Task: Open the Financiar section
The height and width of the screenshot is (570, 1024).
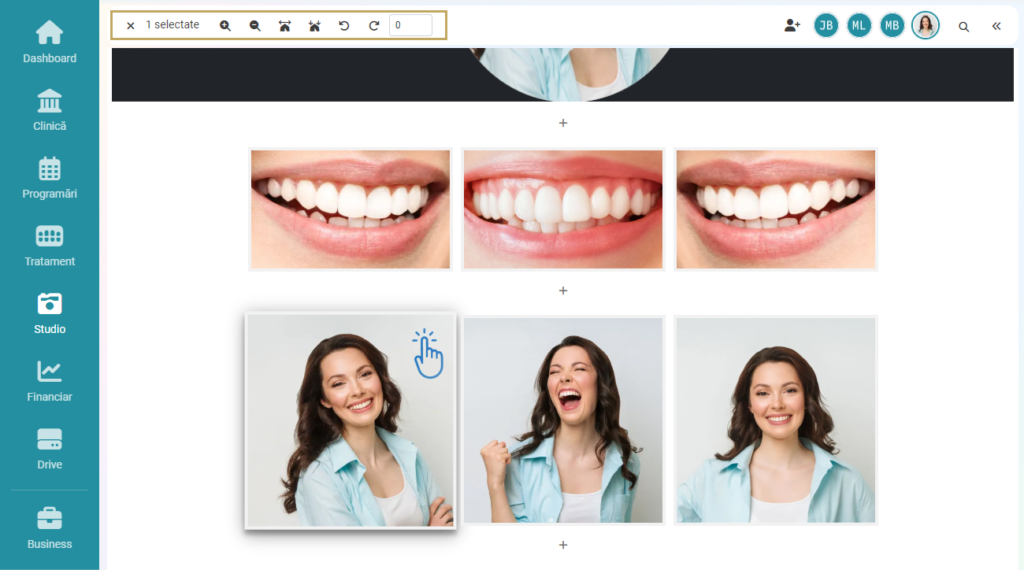Action: [x=49, y=381]
